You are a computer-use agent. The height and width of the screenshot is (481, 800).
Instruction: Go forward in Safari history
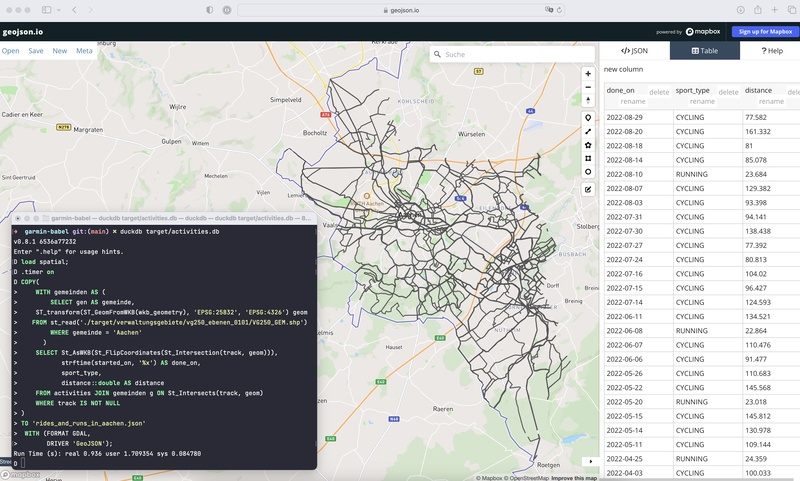[90, 10]
